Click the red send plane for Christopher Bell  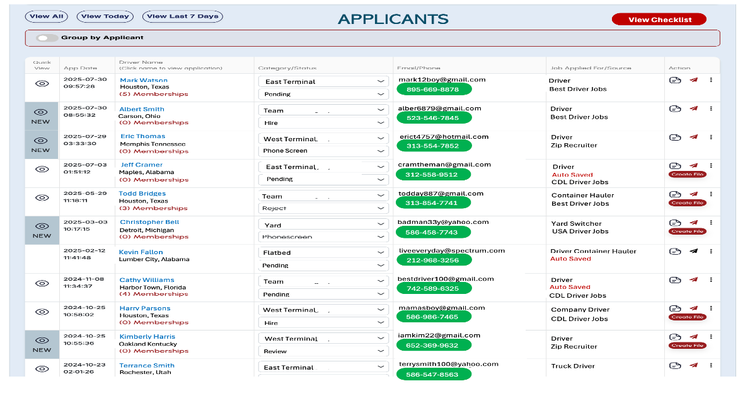694,222
